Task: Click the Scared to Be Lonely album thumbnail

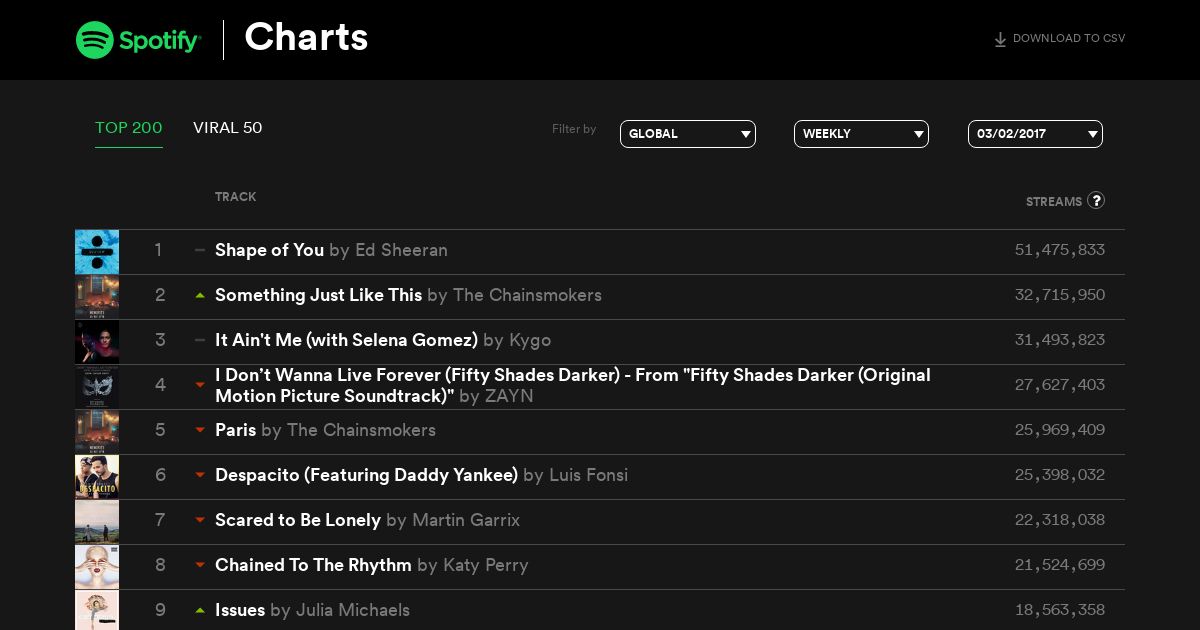Action: 97,522
